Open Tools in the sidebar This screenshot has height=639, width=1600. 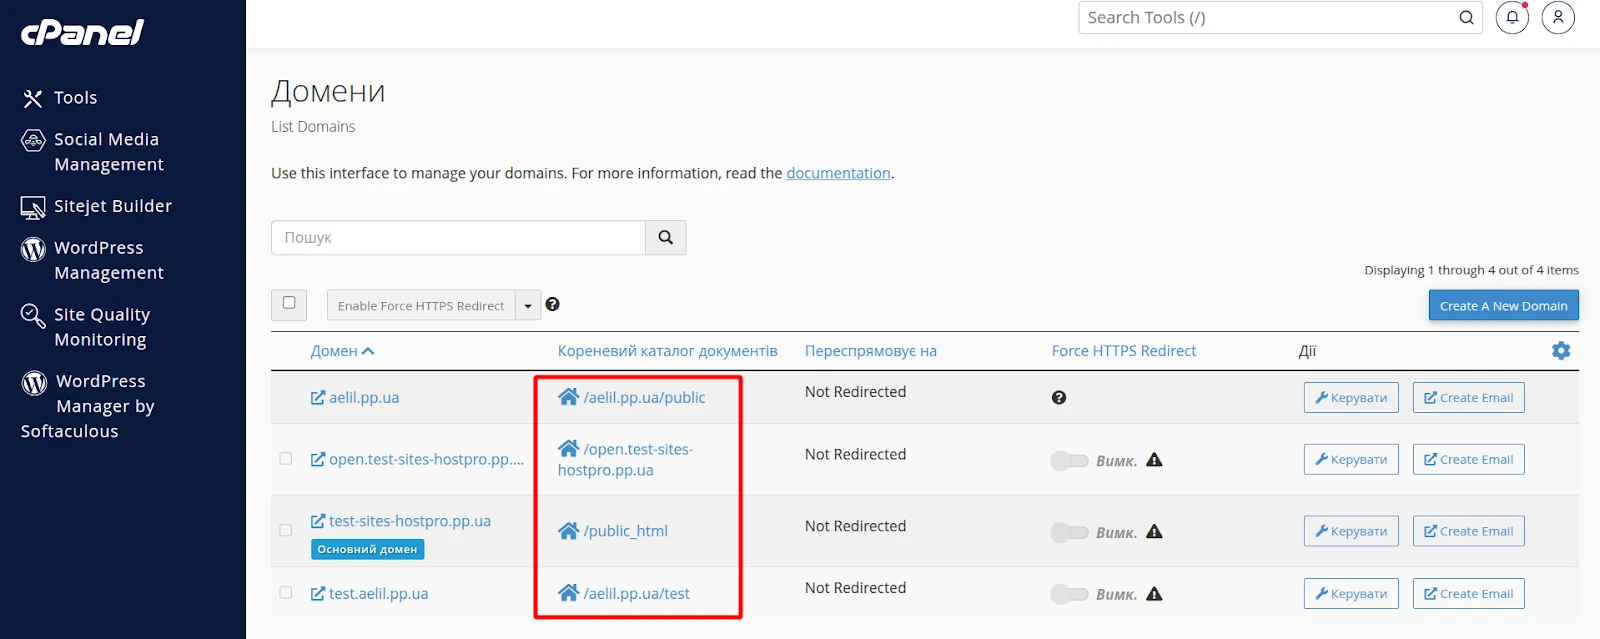[x=60, y=98]
